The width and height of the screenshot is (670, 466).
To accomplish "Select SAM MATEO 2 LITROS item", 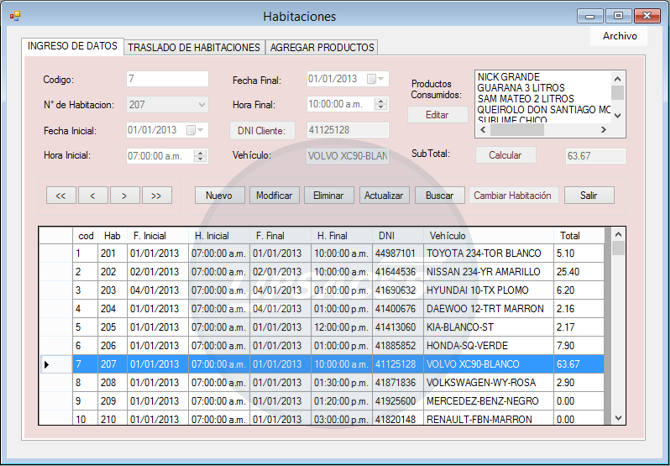I will (525, 99).
